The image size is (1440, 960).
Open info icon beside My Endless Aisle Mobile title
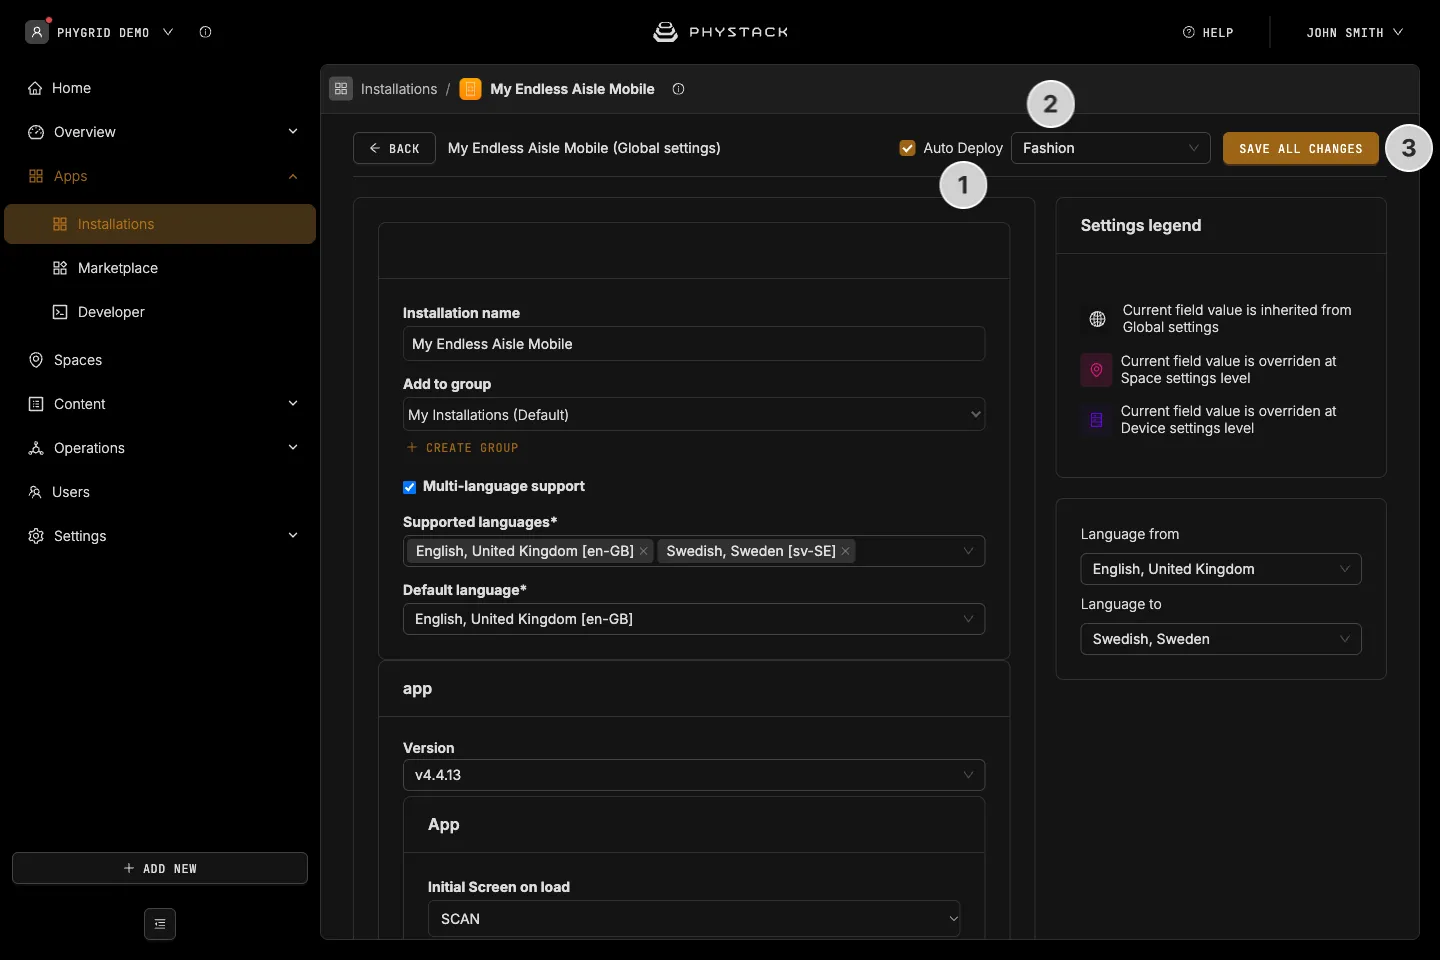click(x=678, y=89)
